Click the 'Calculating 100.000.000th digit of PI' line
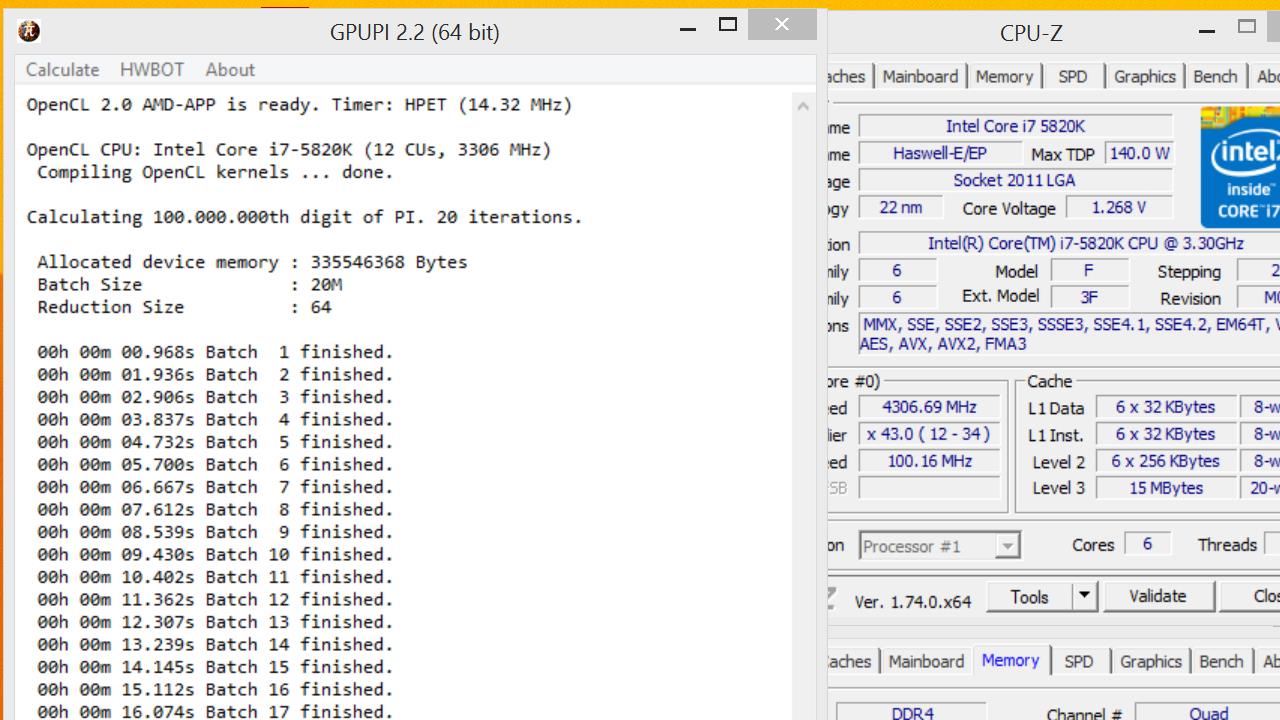 click(304, 217)
